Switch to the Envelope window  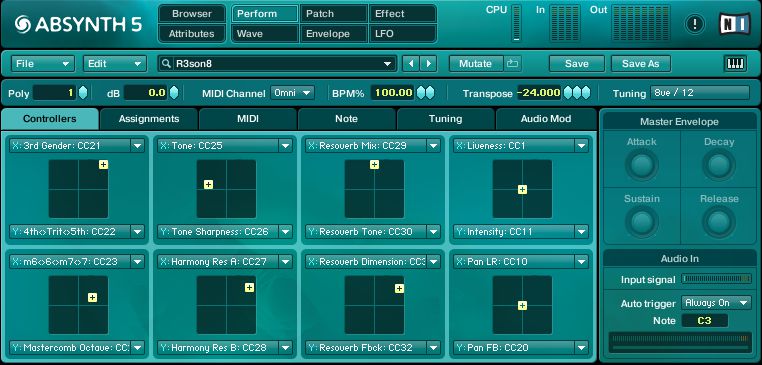coord(333,34)
